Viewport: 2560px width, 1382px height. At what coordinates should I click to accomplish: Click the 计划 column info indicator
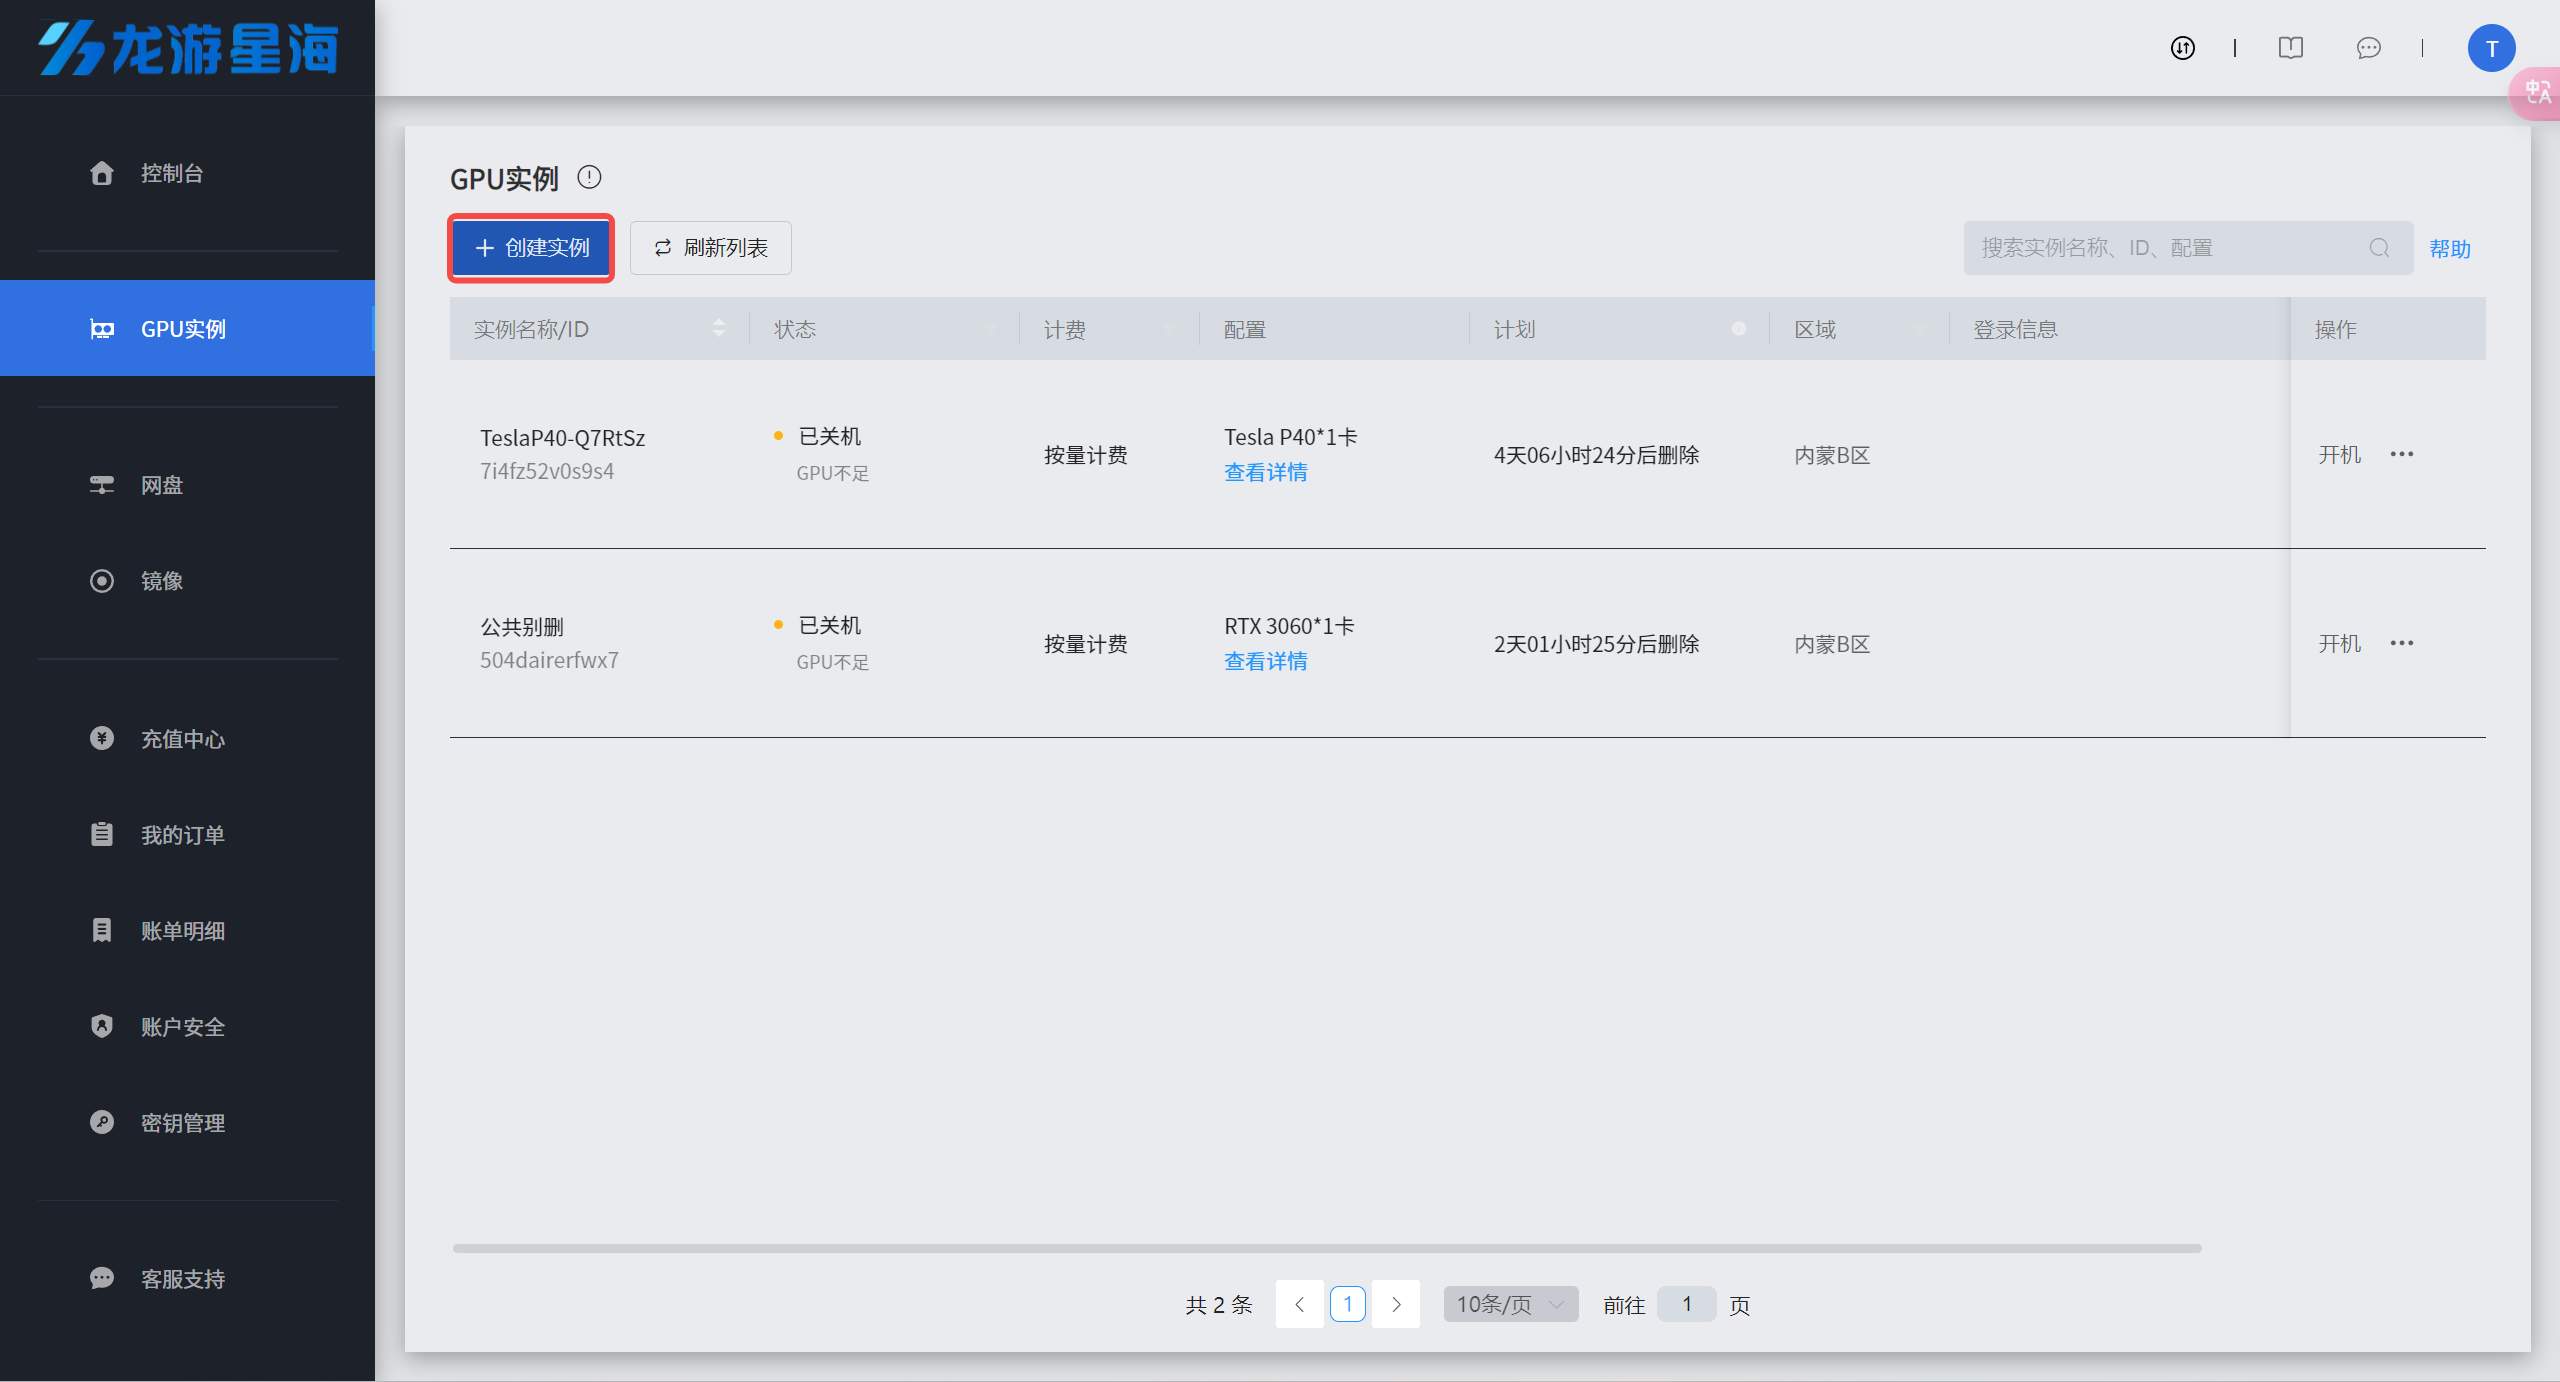click(x=1738, y=328)
